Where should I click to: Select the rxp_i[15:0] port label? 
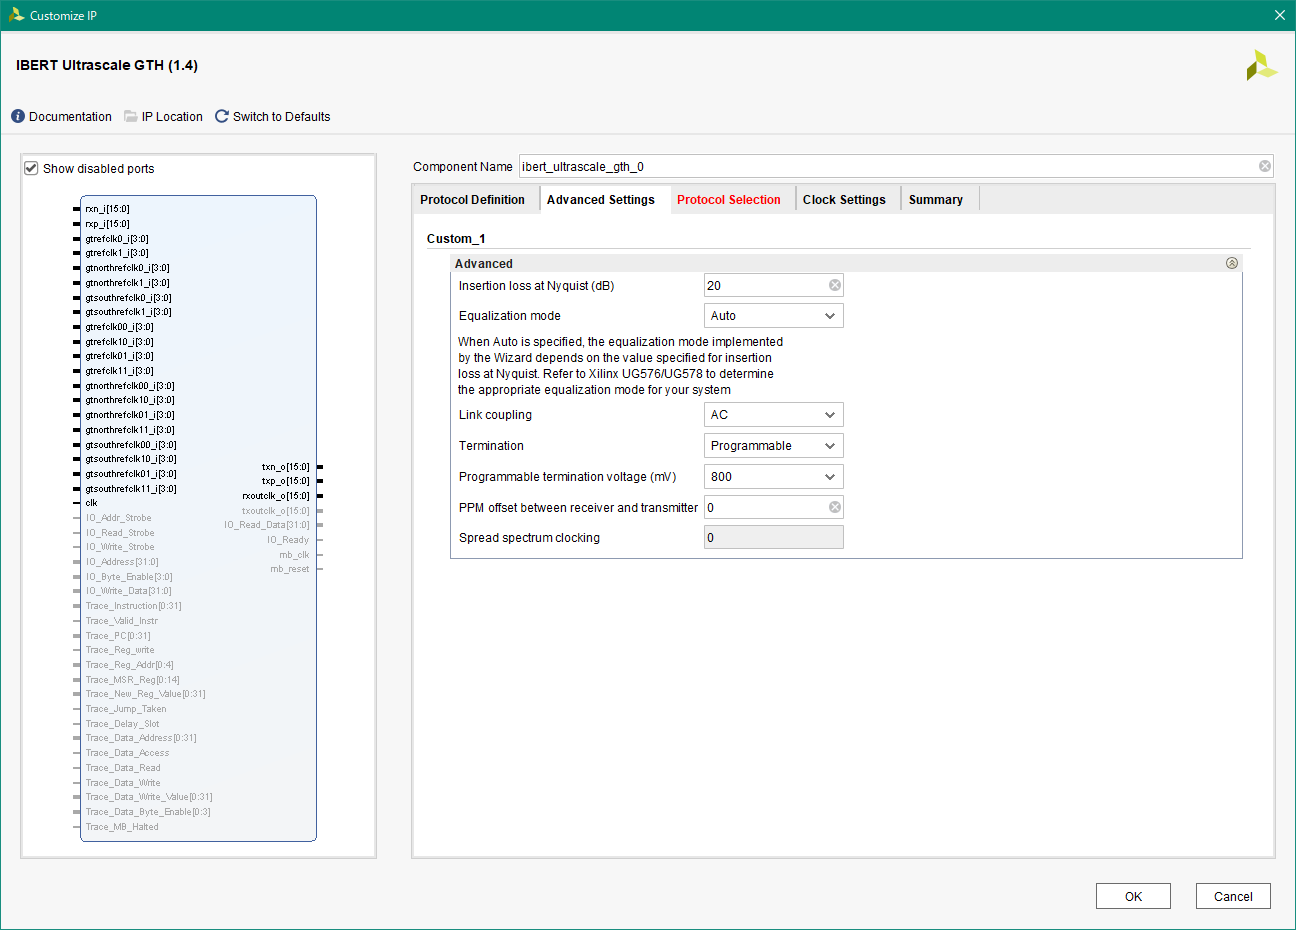tap(107, 224)
